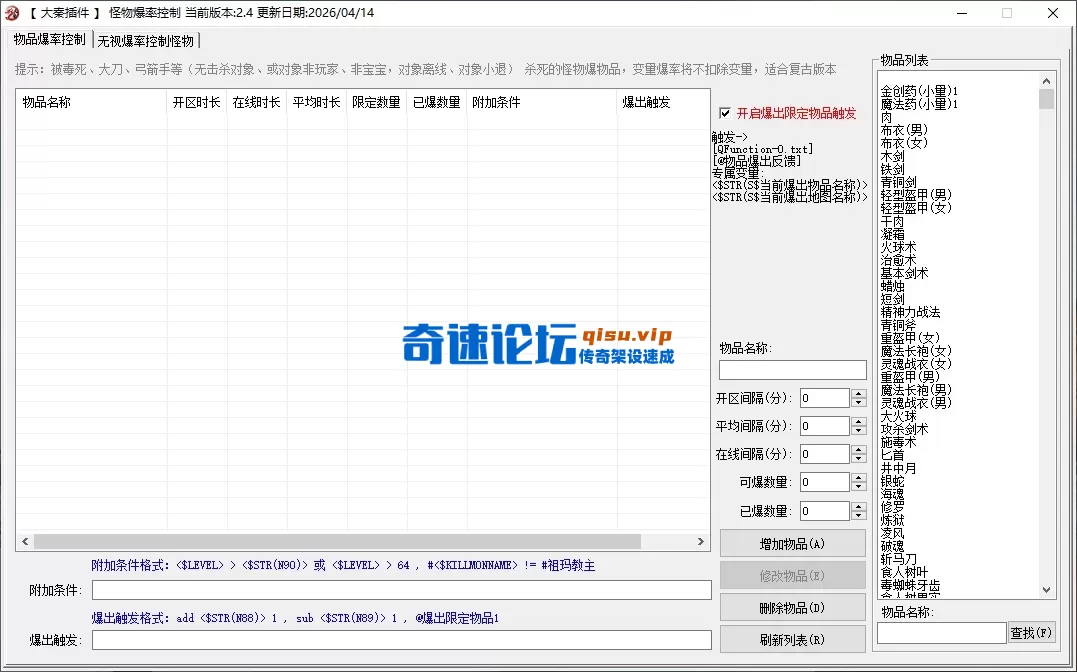Viewport: 1077px width, 672px height.
Task: Focus the 爆出触发 text field
Action: point(402,640)
